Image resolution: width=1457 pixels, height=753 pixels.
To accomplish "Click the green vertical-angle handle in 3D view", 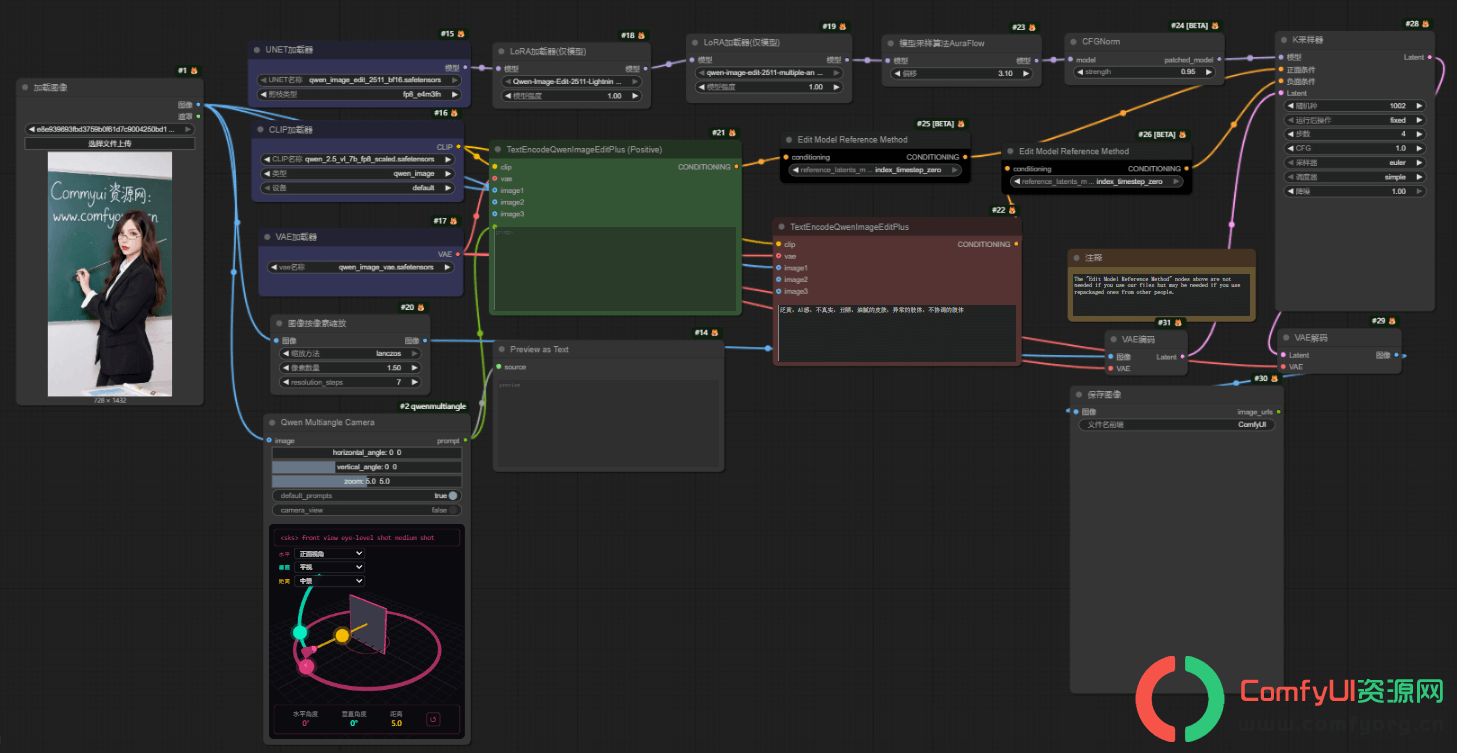I will (299, 632).
